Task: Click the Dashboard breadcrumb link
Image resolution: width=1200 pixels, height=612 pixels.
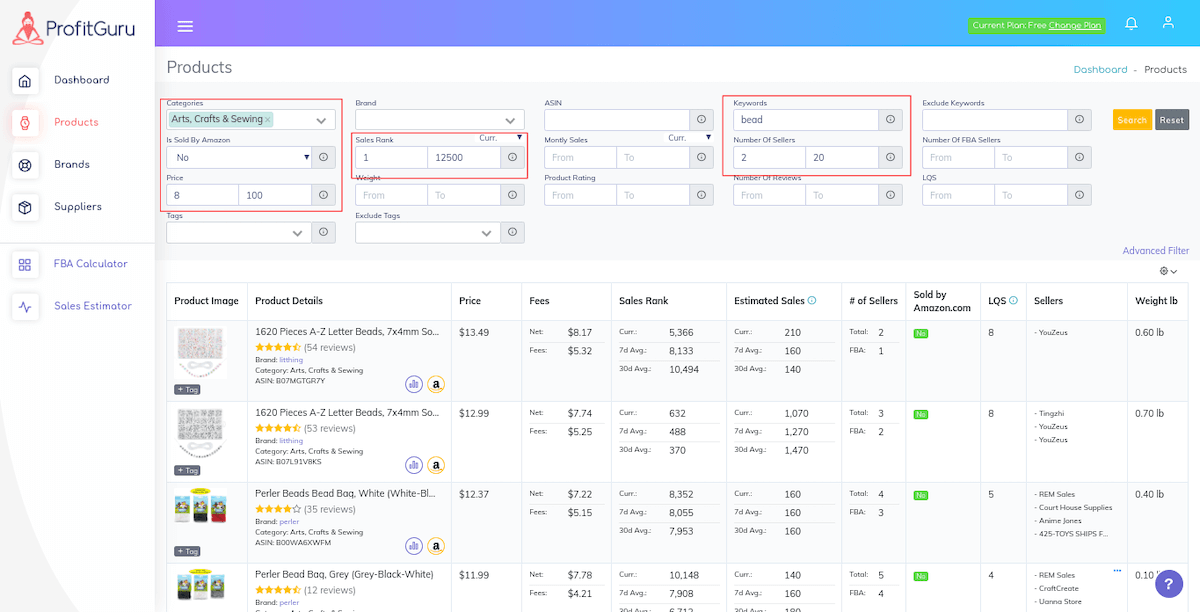Action: [x=1100, y=70]
